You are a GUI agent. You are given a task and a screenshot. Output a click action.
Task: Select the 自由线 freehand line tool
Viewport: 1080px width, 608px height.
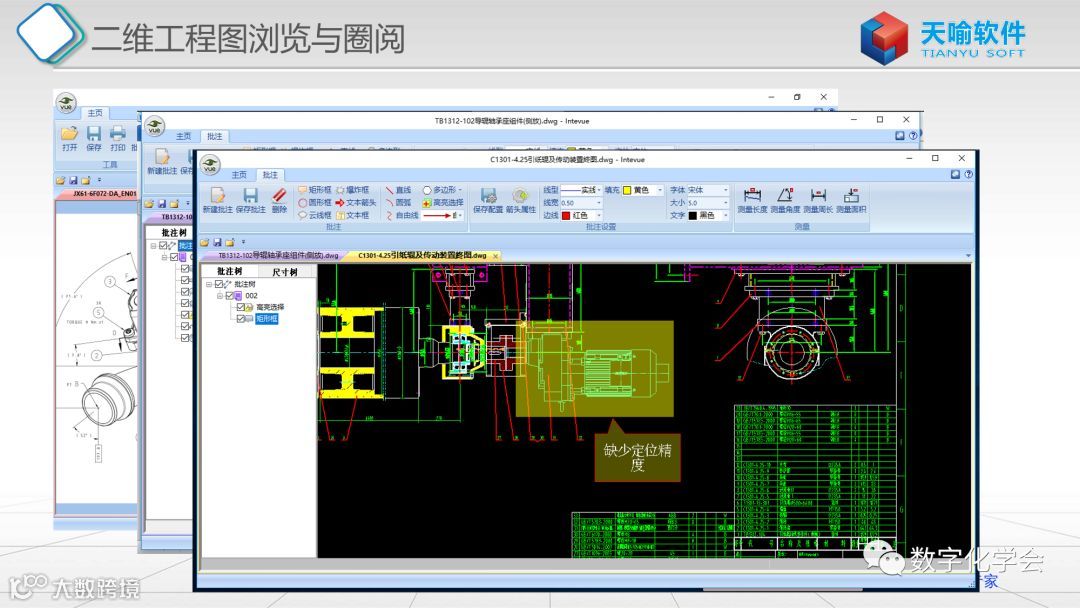(402, 215)
